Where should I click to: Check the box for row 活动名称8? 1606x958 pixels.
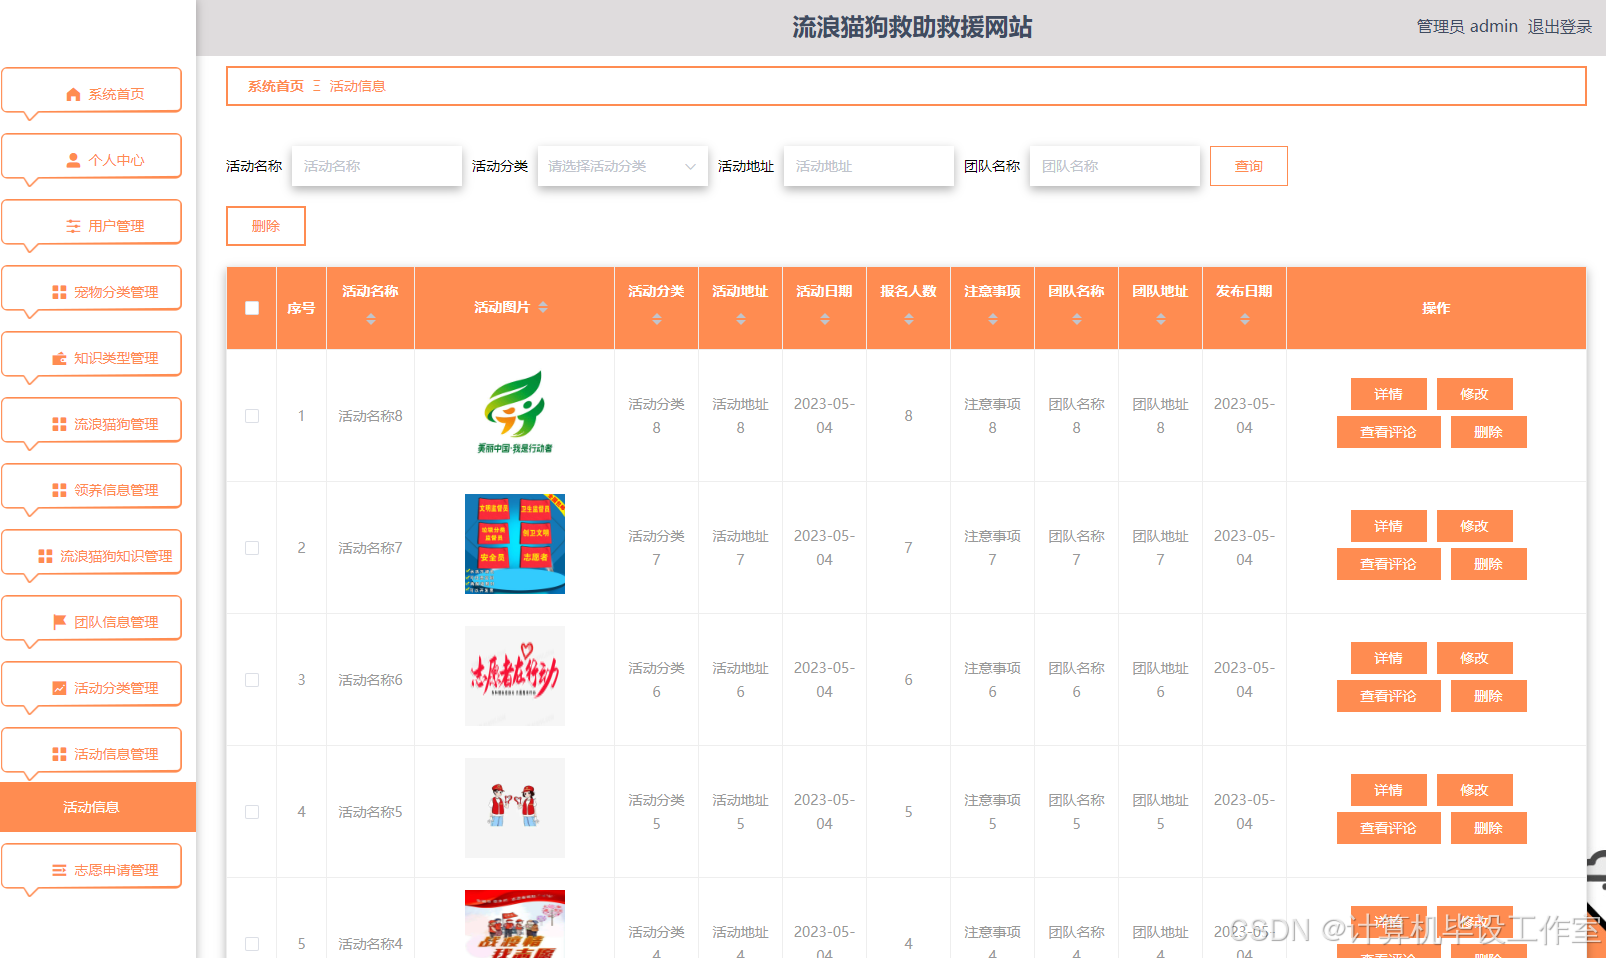(252, 416)
